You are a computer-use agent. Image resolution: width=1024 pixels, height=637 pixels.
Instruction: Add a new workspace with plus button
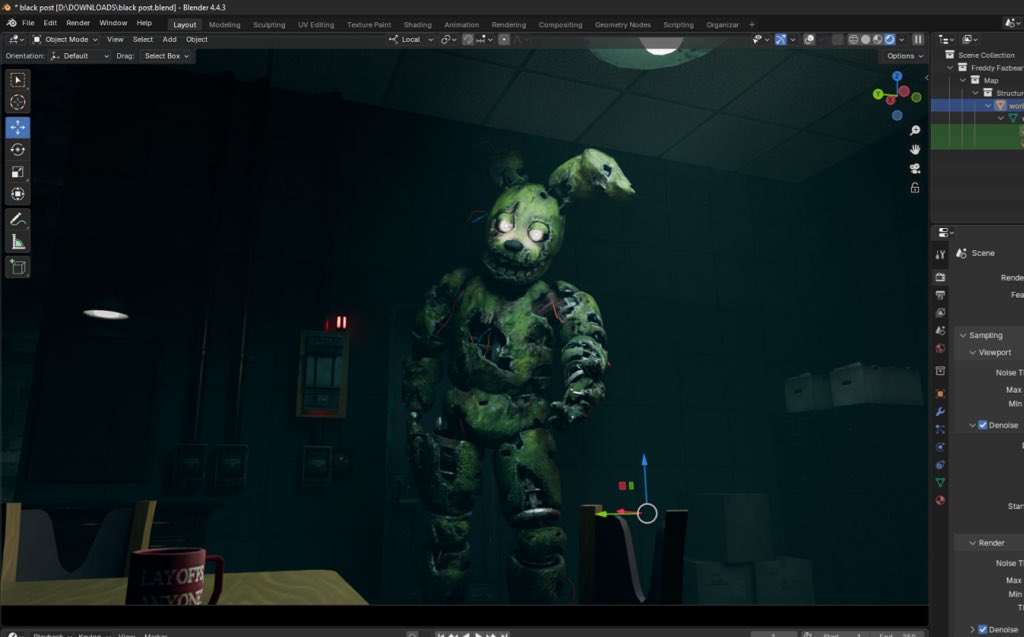(752, 25)
